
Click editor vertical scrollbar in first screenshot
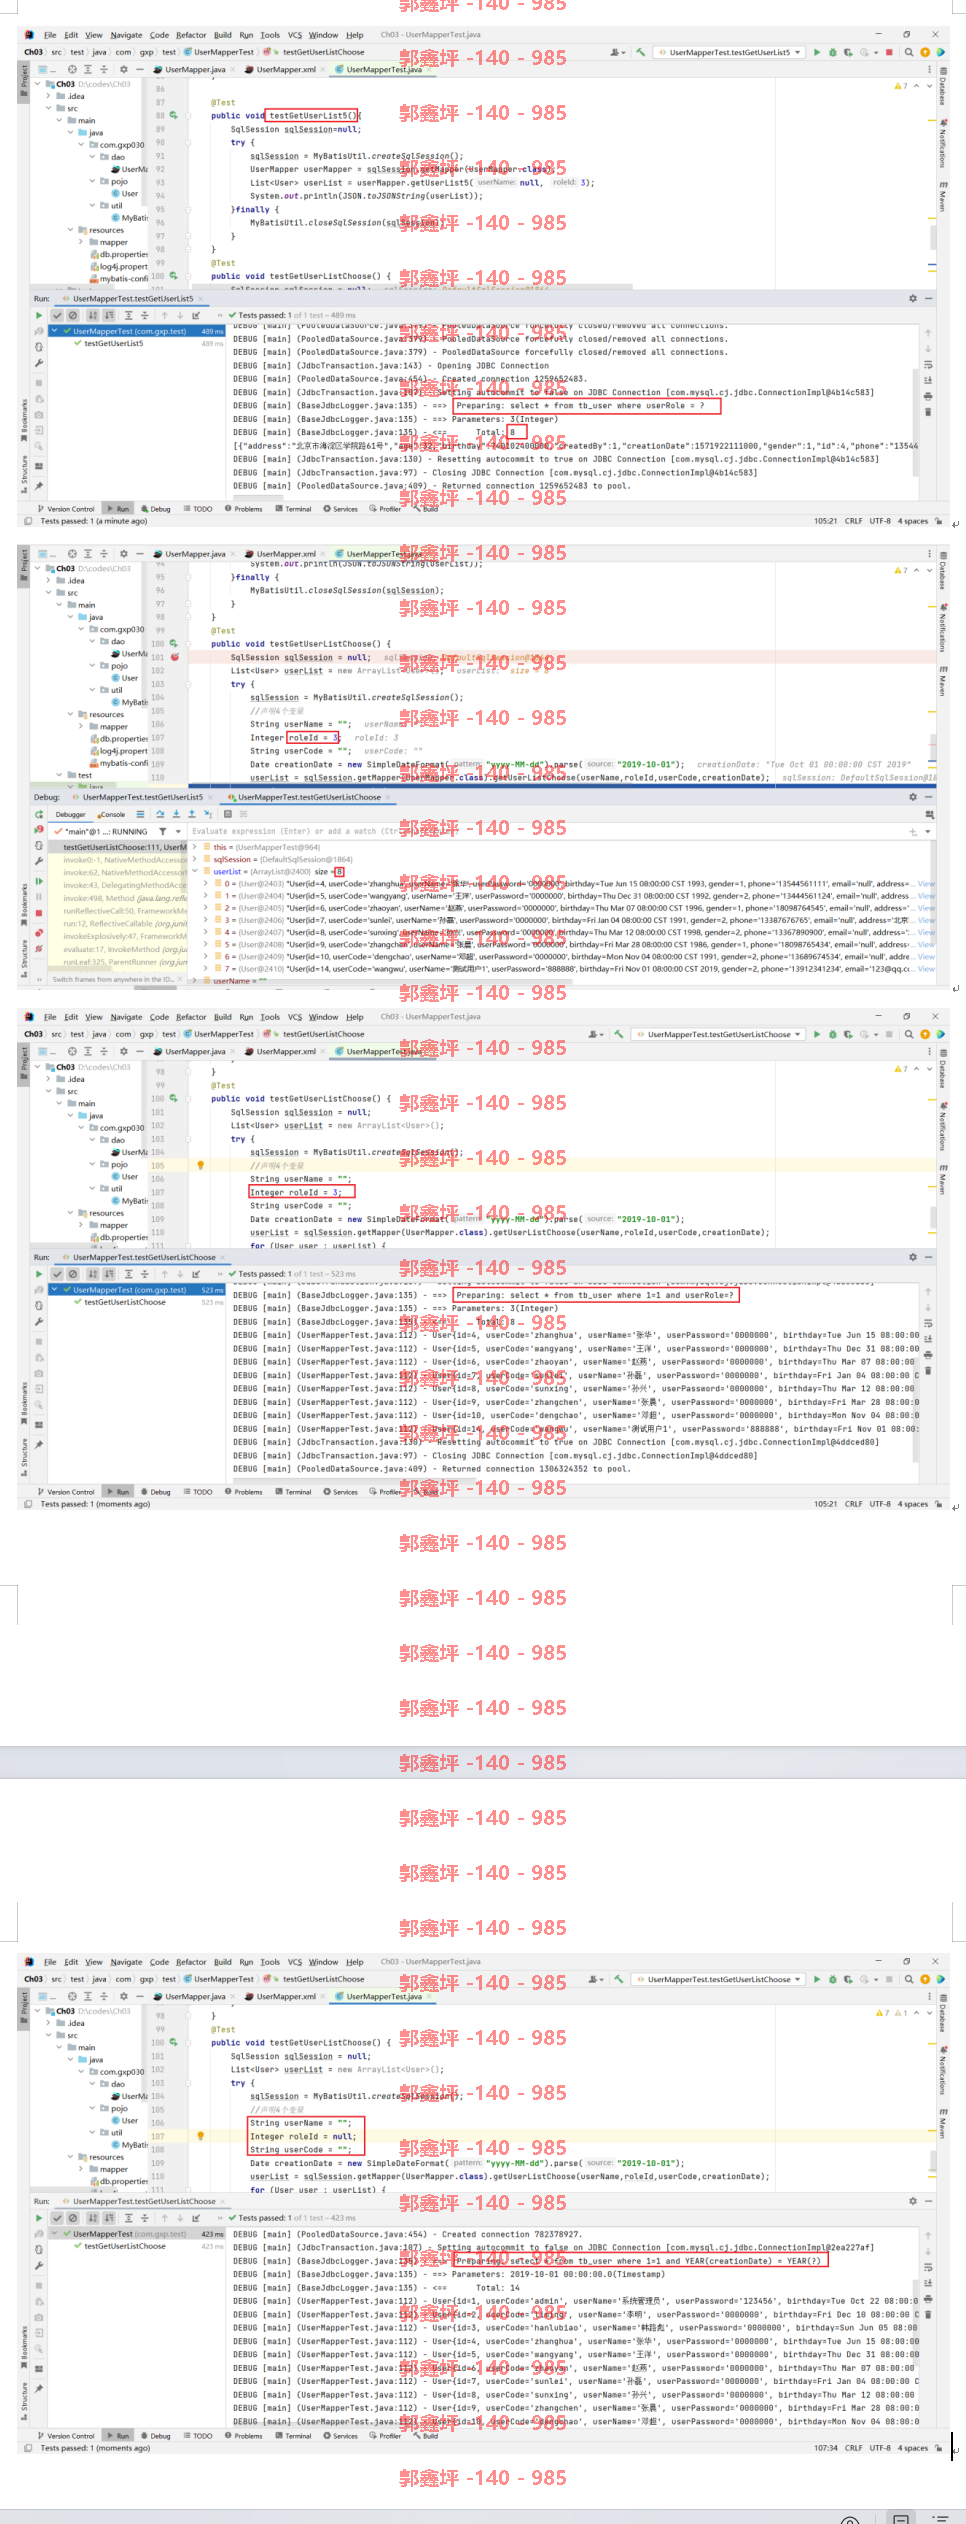pos(932,236)
